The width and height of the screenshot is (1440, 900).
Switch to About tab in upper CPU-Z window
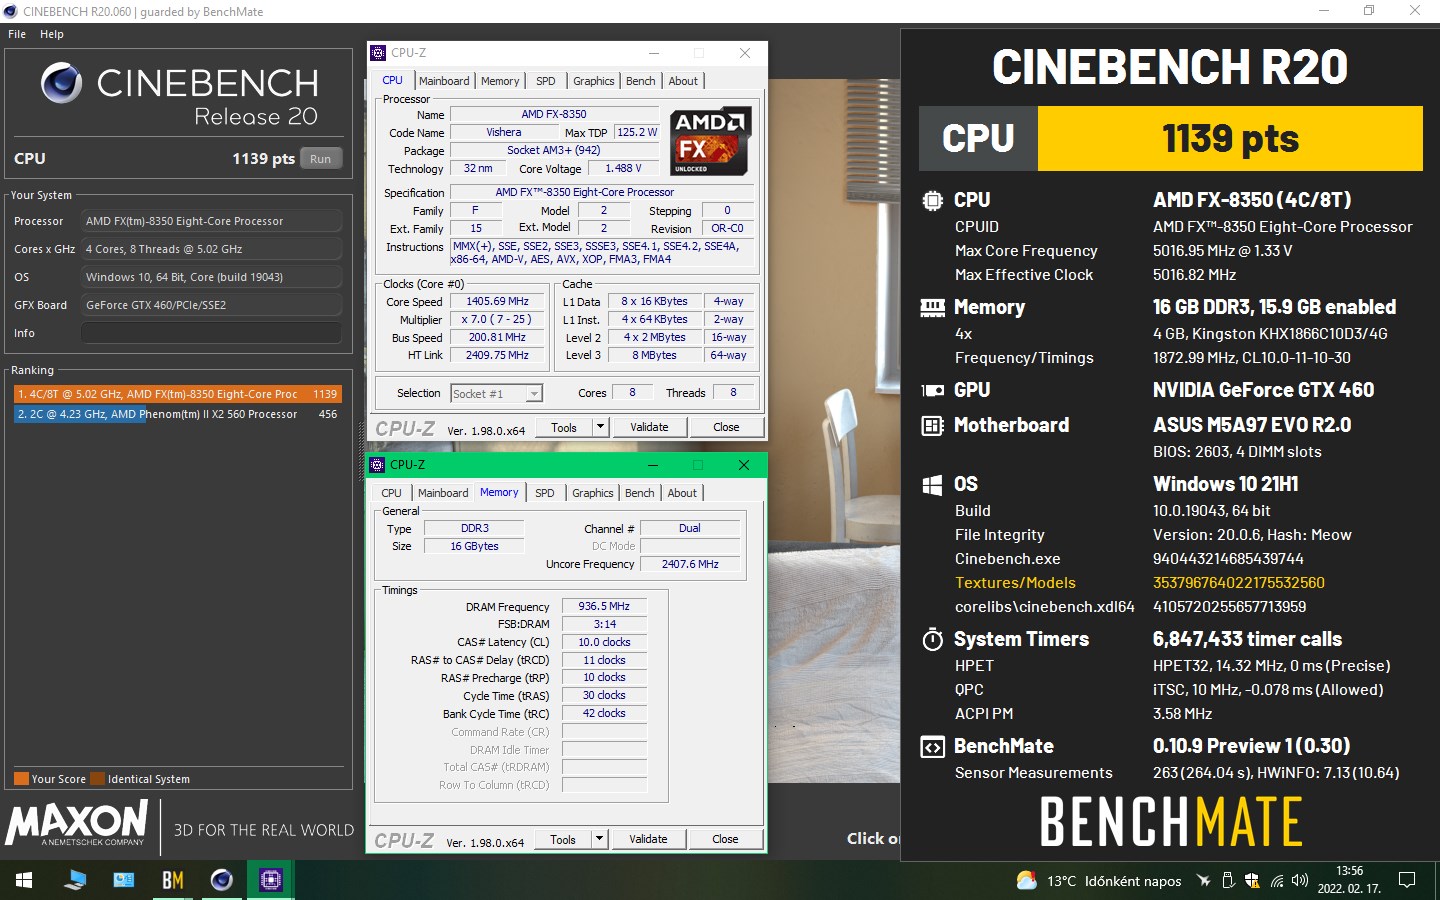[684, 81]
